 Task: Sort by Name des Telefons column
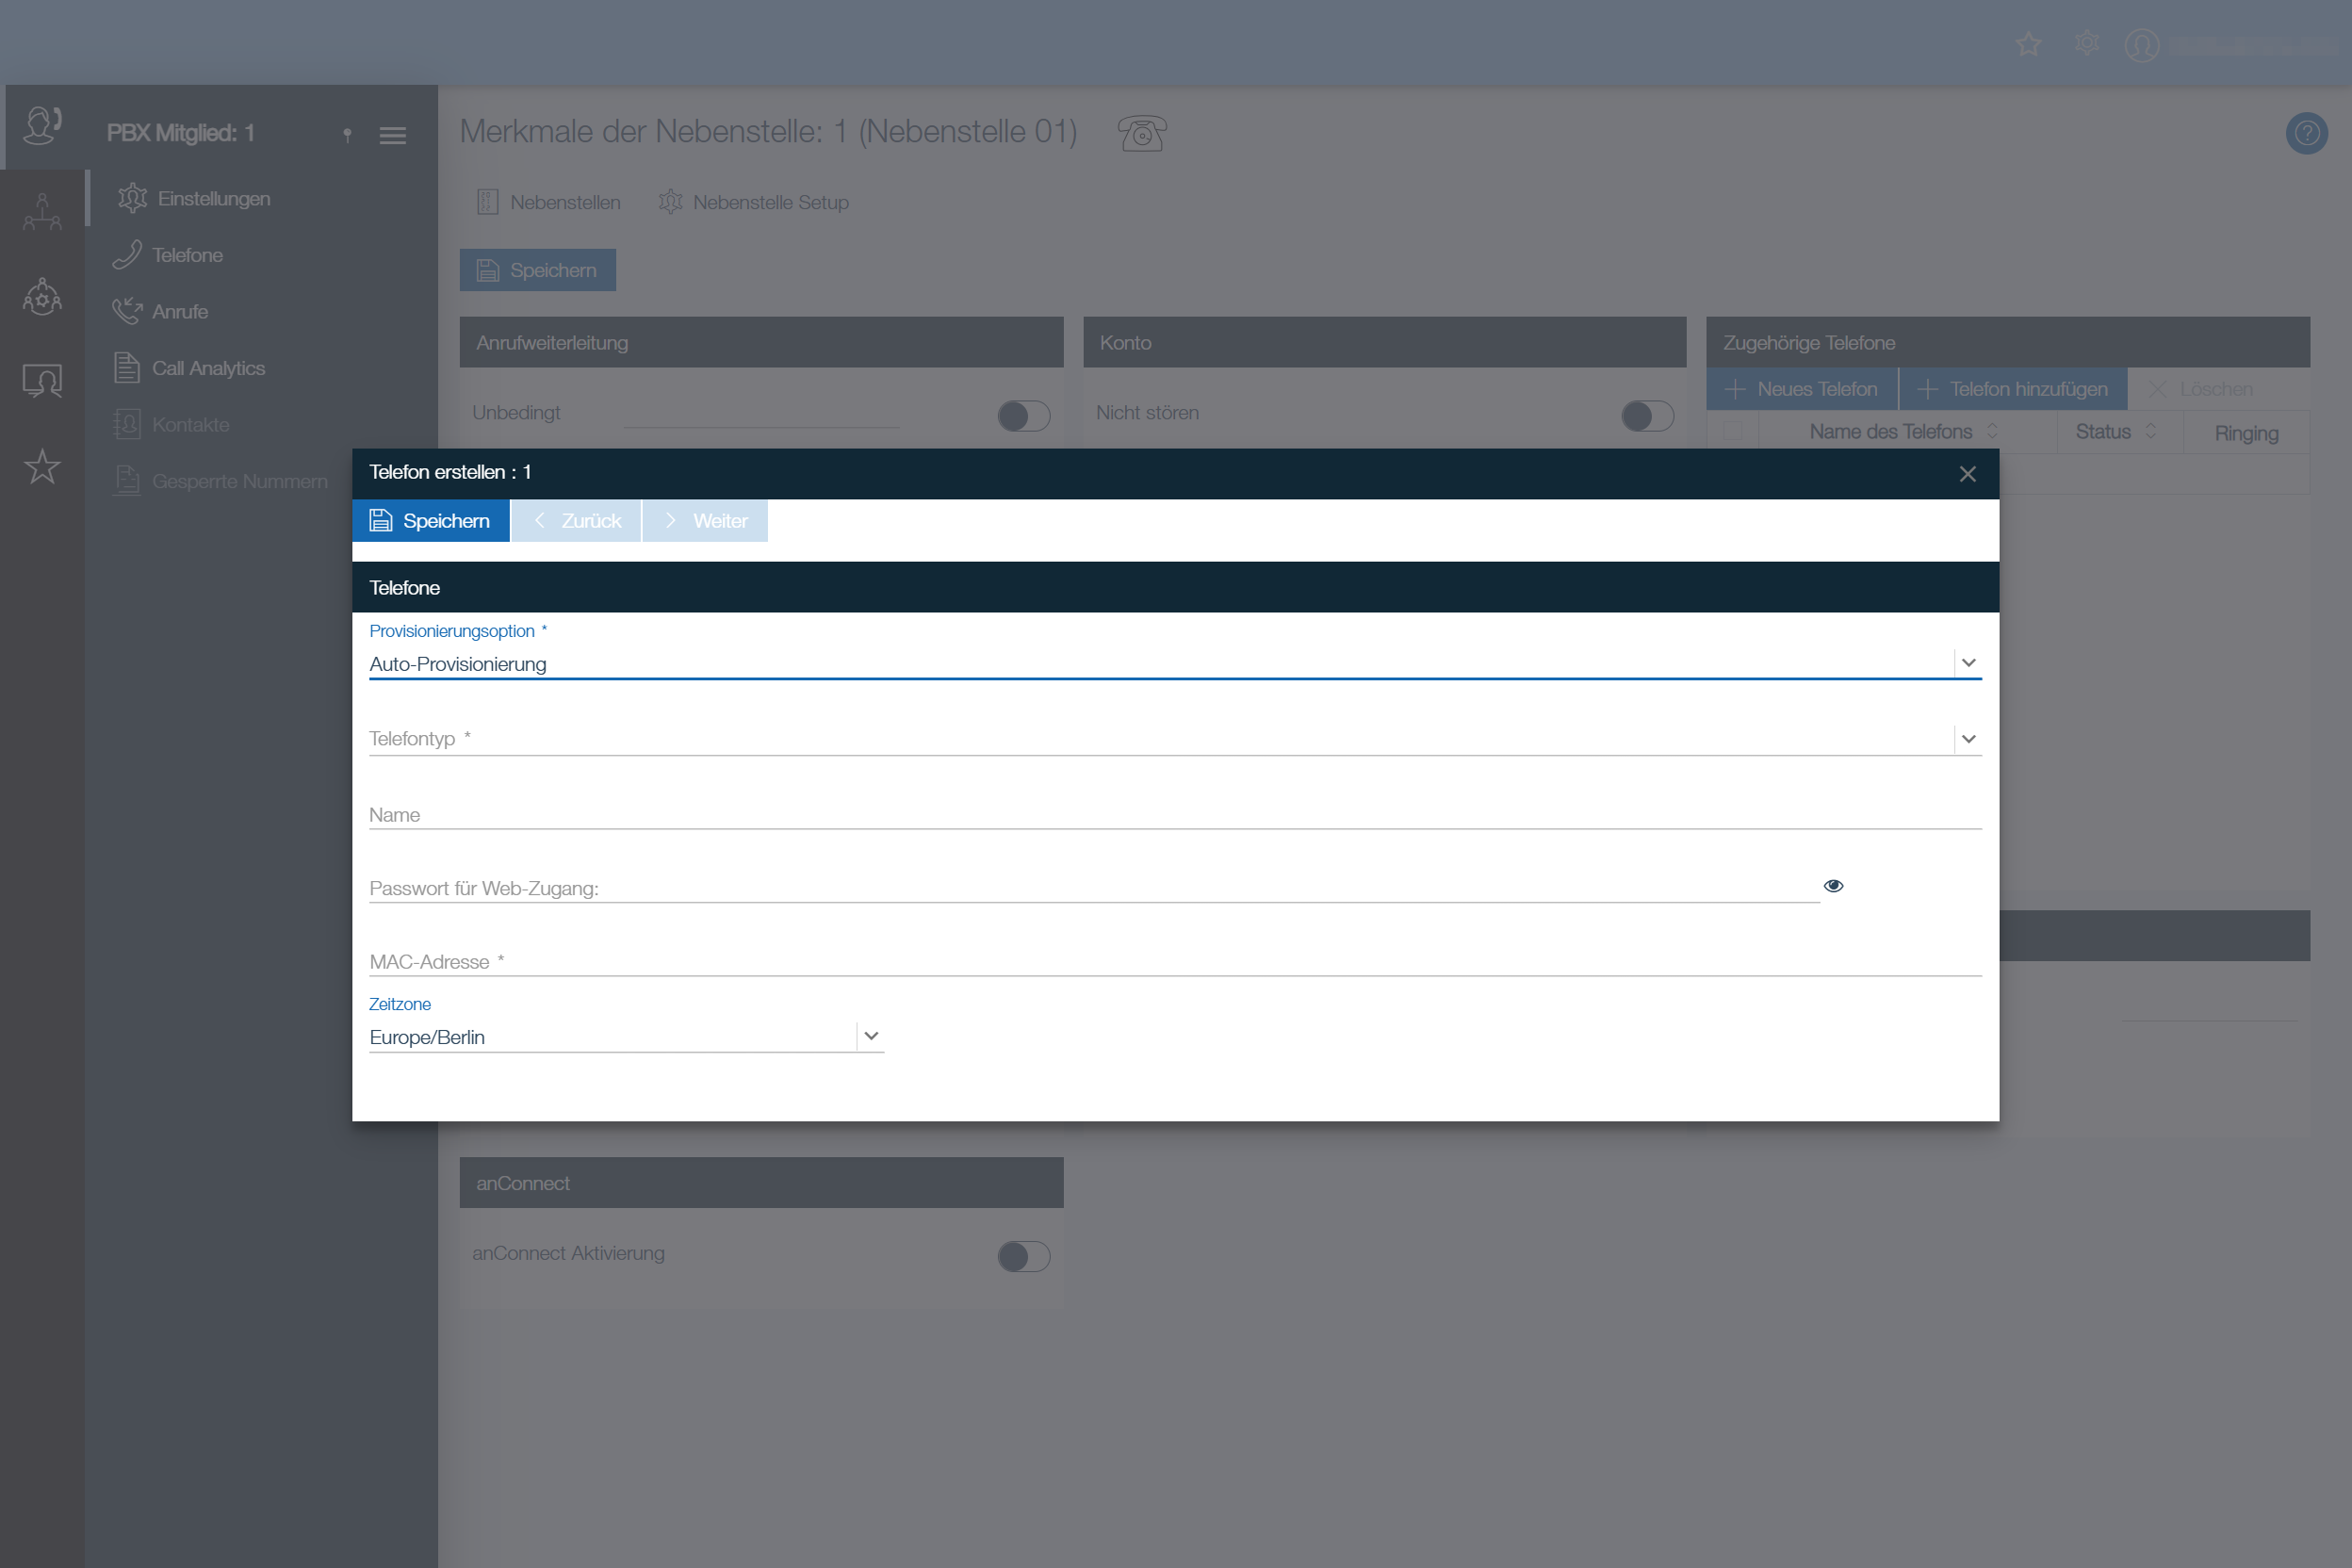pyautogui.click(x=1905, y=431)
